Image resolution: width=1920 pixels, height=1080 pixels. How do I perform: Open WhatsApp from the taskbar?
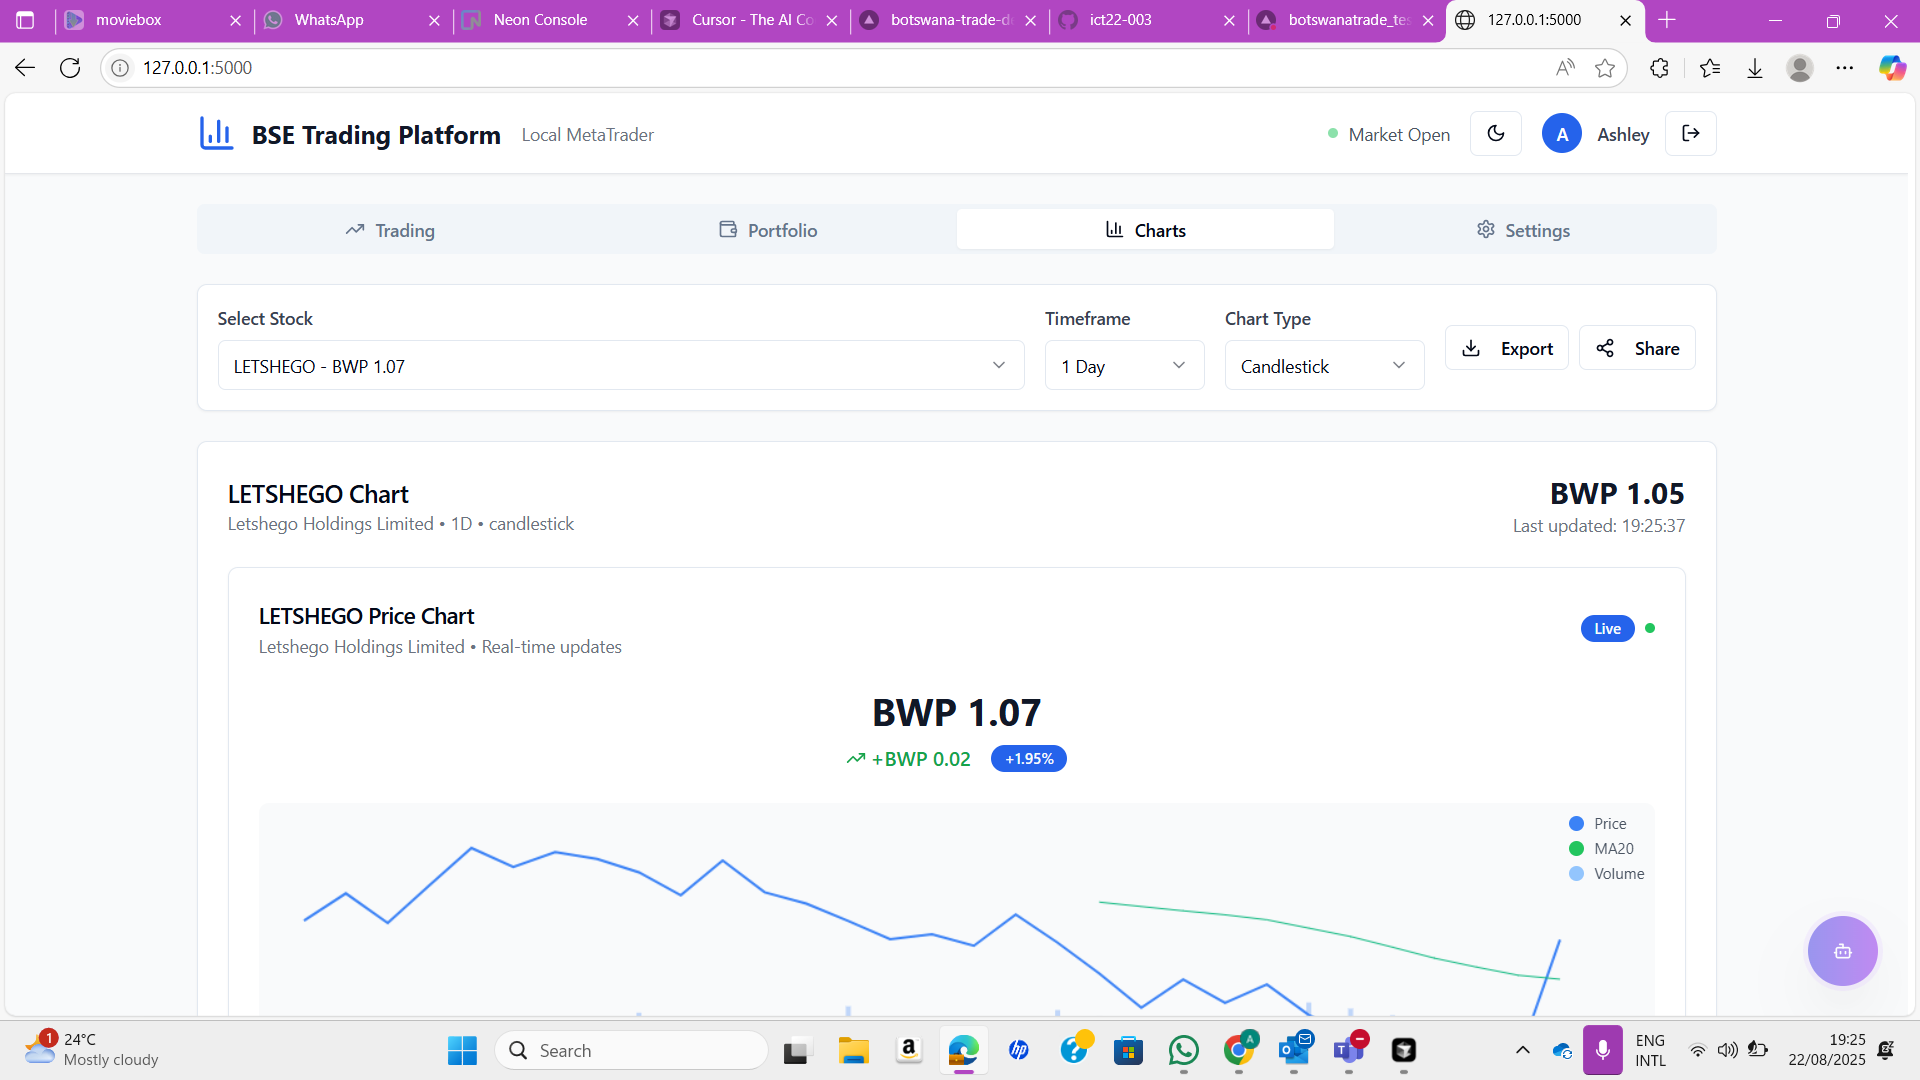(1184, 1050)
